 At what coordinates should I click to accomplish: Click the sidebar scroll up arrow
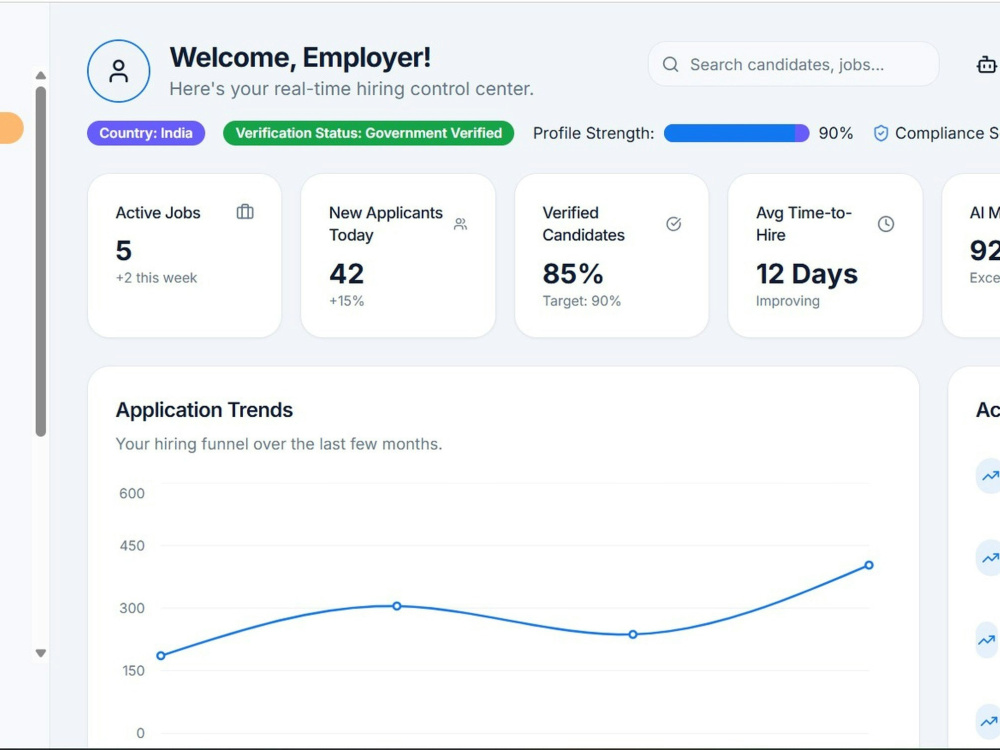coord(41,75)
